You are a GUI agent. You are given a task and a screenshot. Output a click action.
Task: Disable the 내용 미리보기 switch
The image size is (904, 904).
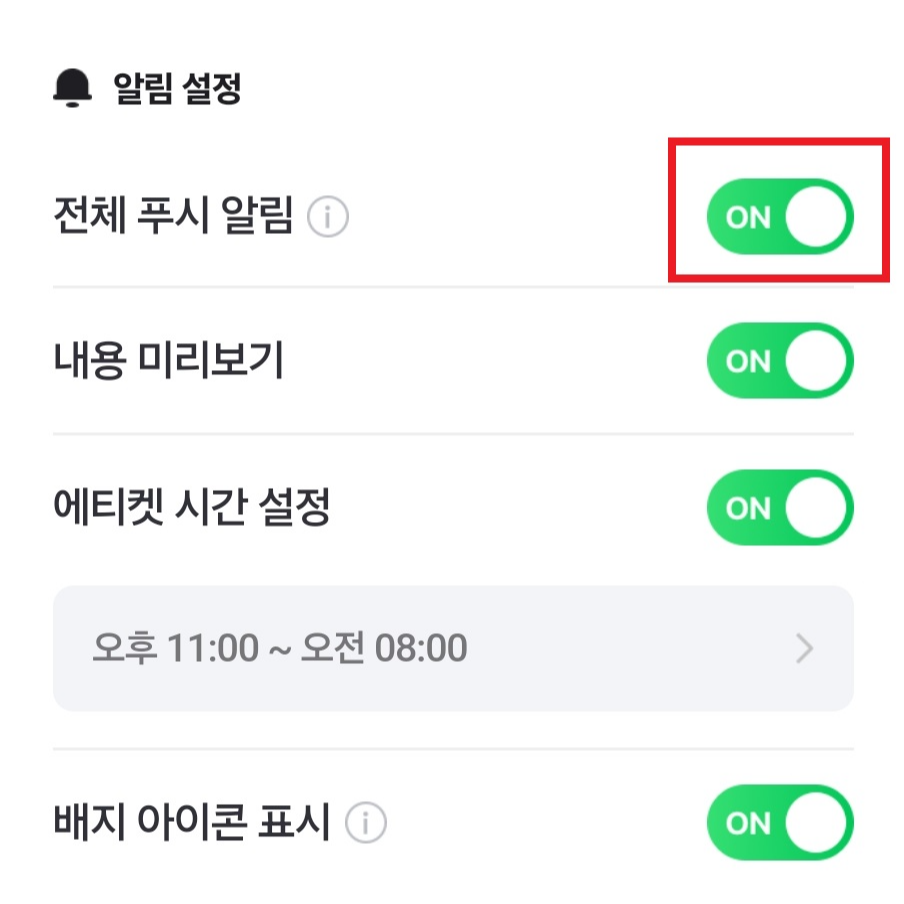(x=781, y=362)
